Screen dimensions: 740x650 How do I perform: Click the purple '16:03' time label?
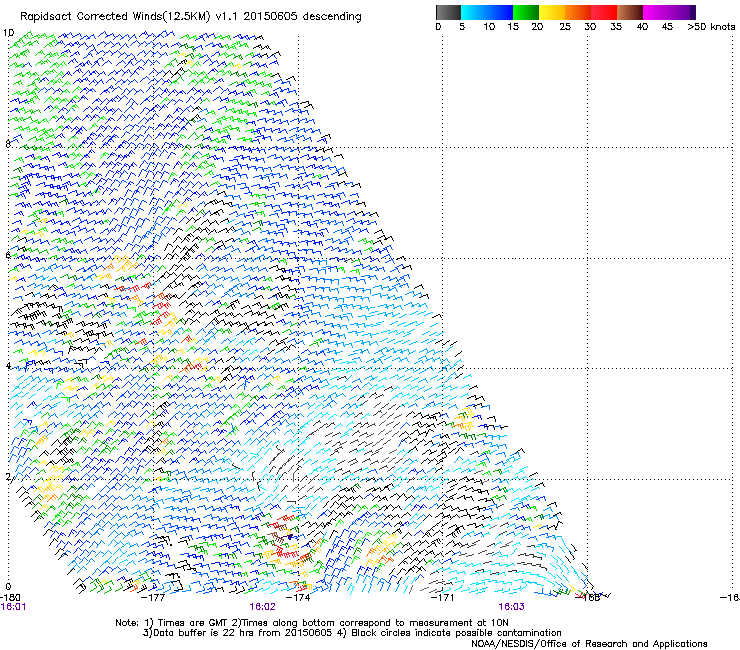click(512, 607)
